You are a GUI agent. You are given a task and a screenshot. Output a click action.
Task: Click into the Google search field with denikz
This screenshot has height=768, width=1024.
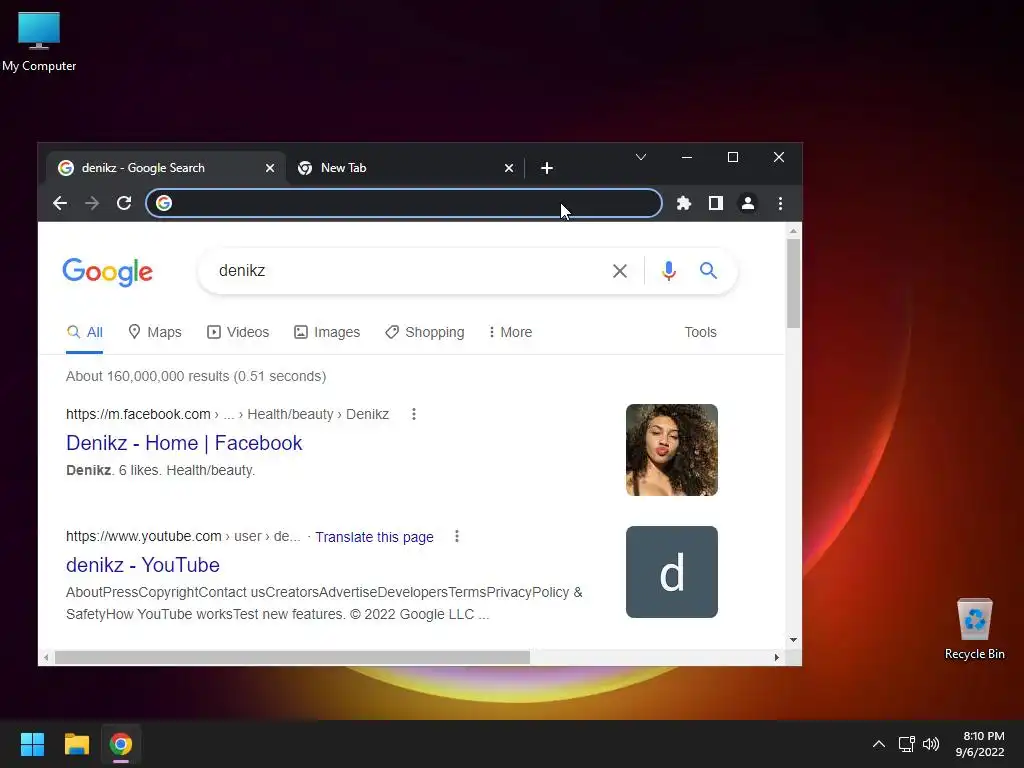tap(405, 270)
